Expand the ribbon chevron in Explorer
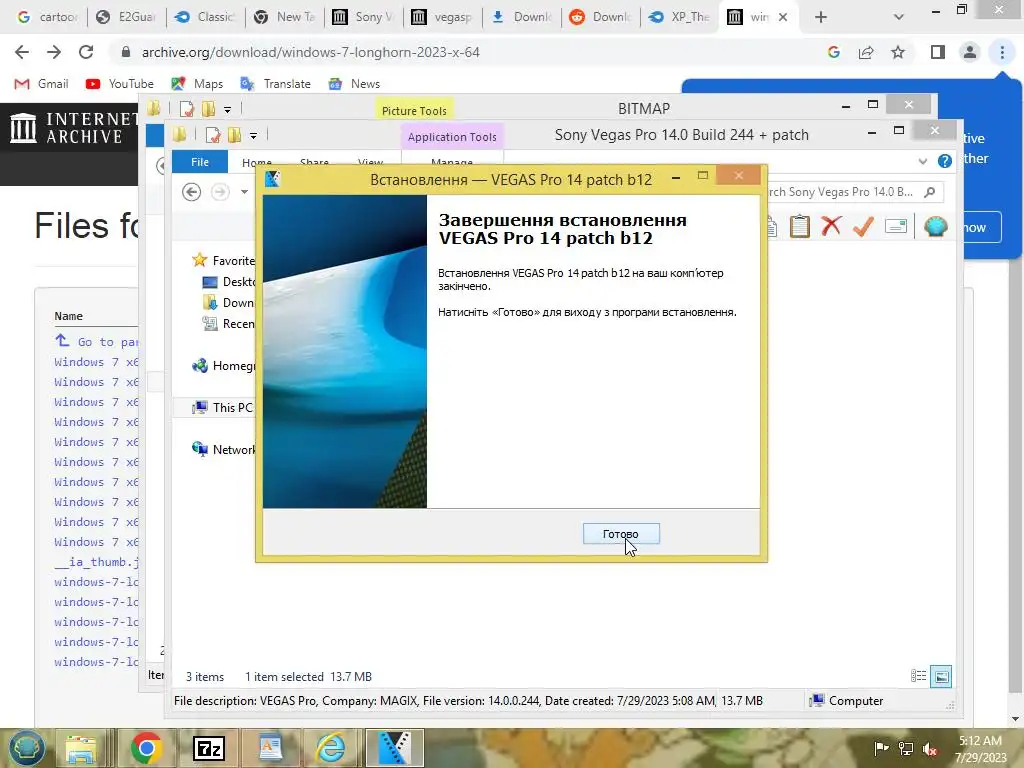The width and height of the screenshot is (1024, 768). point(922,161)
